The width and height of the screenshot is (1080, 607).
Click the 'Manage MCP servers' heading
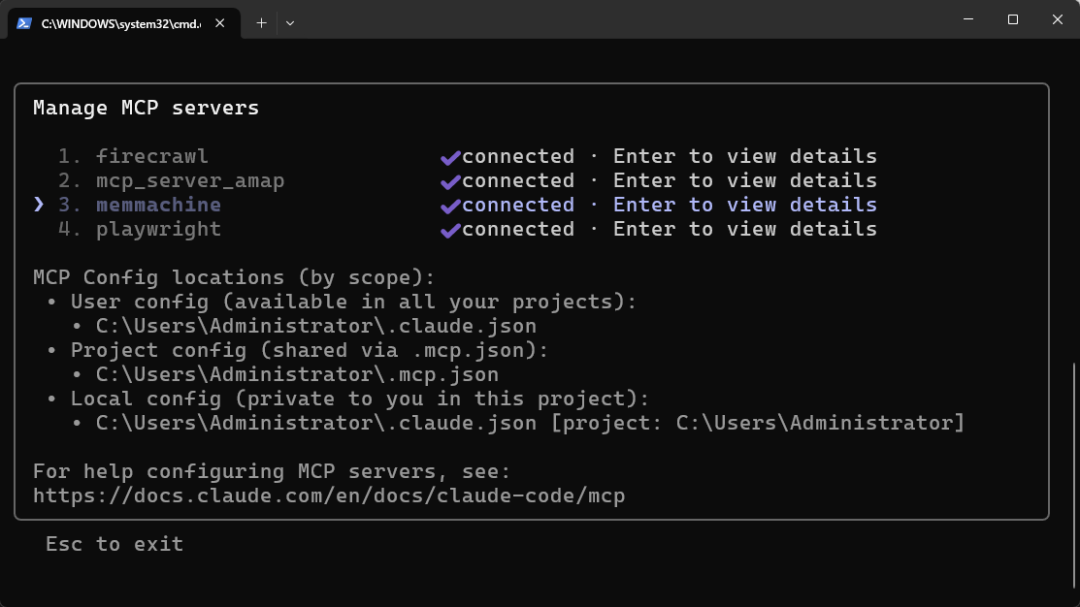tap(146, 108)
